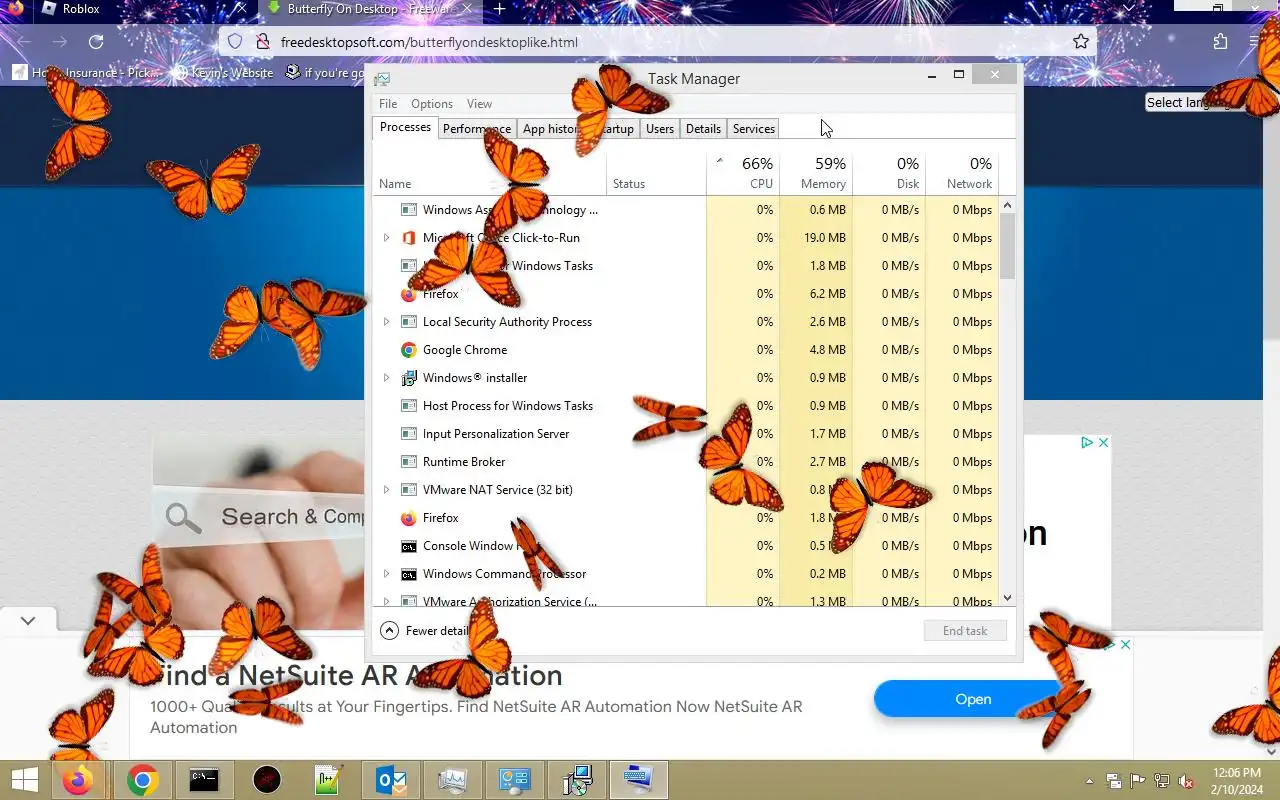Click the tracking protection shield icon
1280x800 pixels.
pos(235,42)
